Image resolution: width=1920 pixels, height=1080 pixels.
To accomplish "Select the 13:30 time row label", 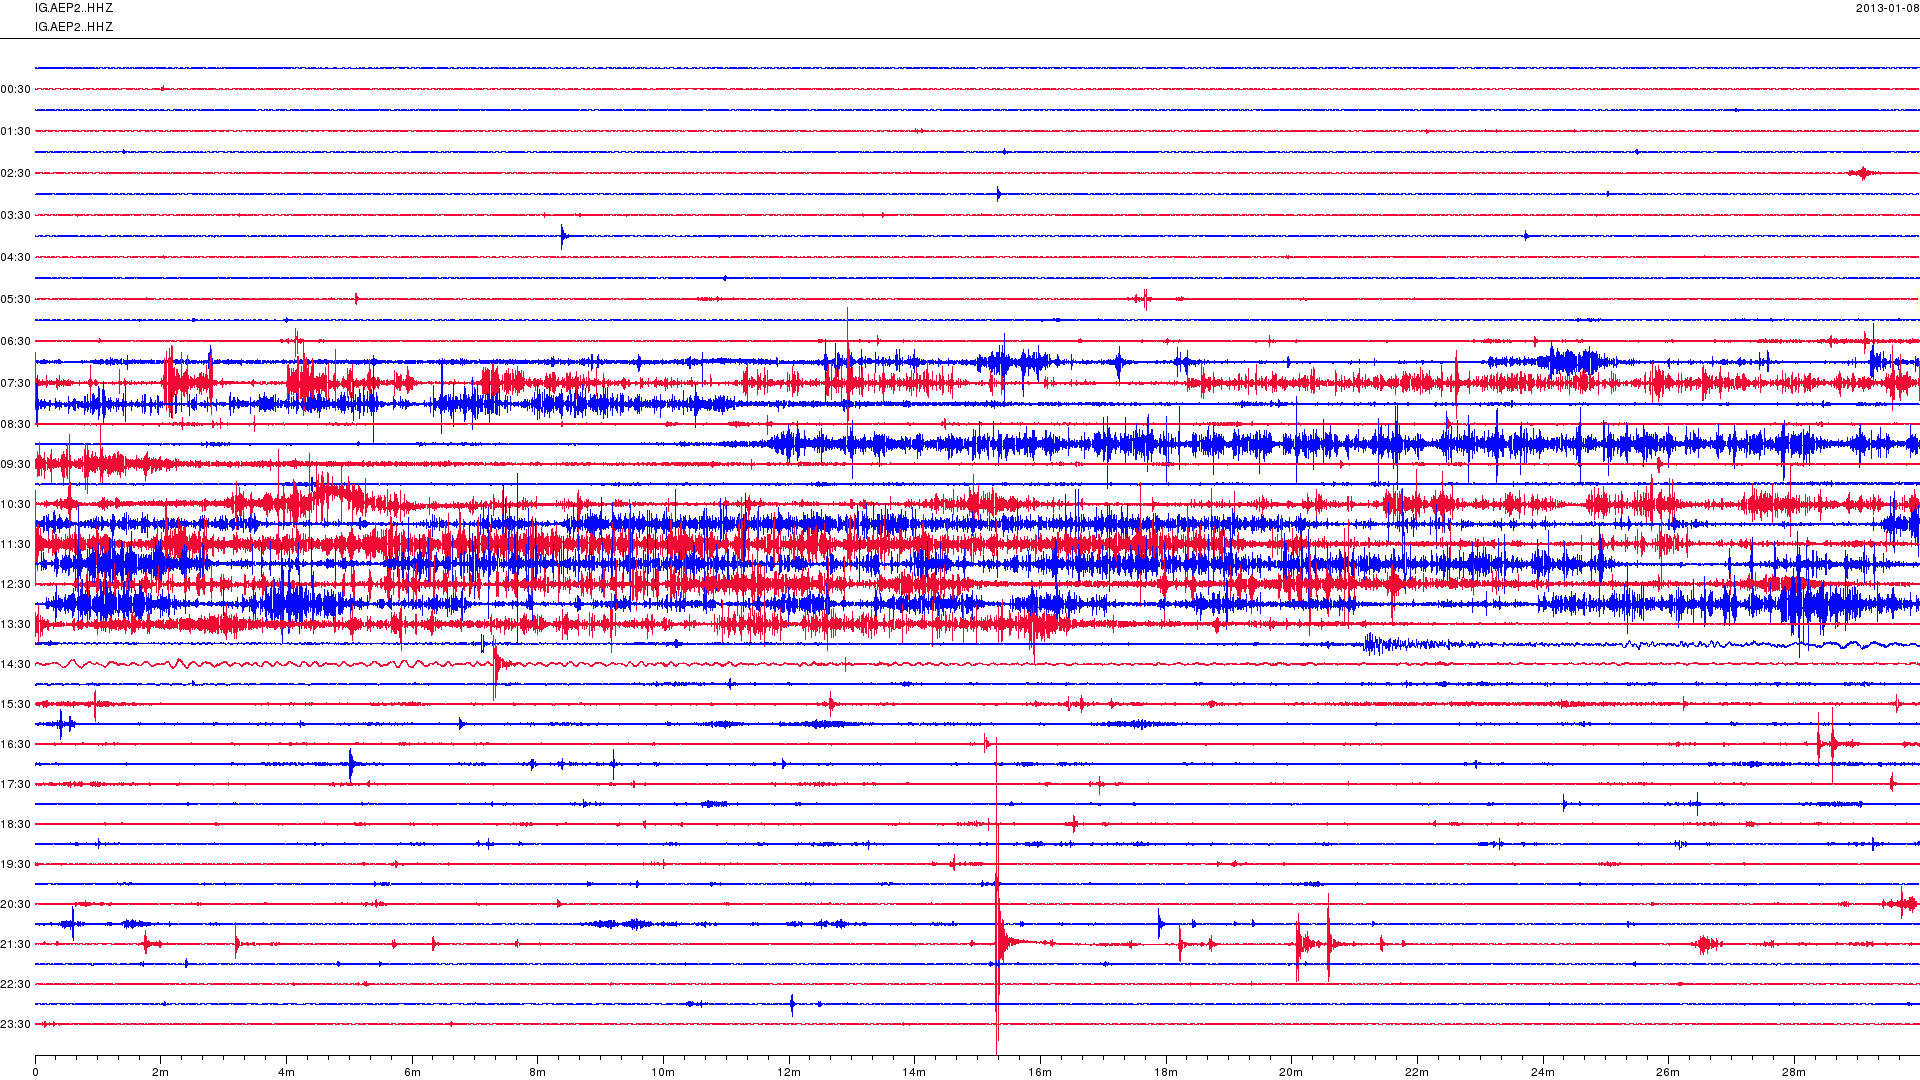I will coord(16,624).
